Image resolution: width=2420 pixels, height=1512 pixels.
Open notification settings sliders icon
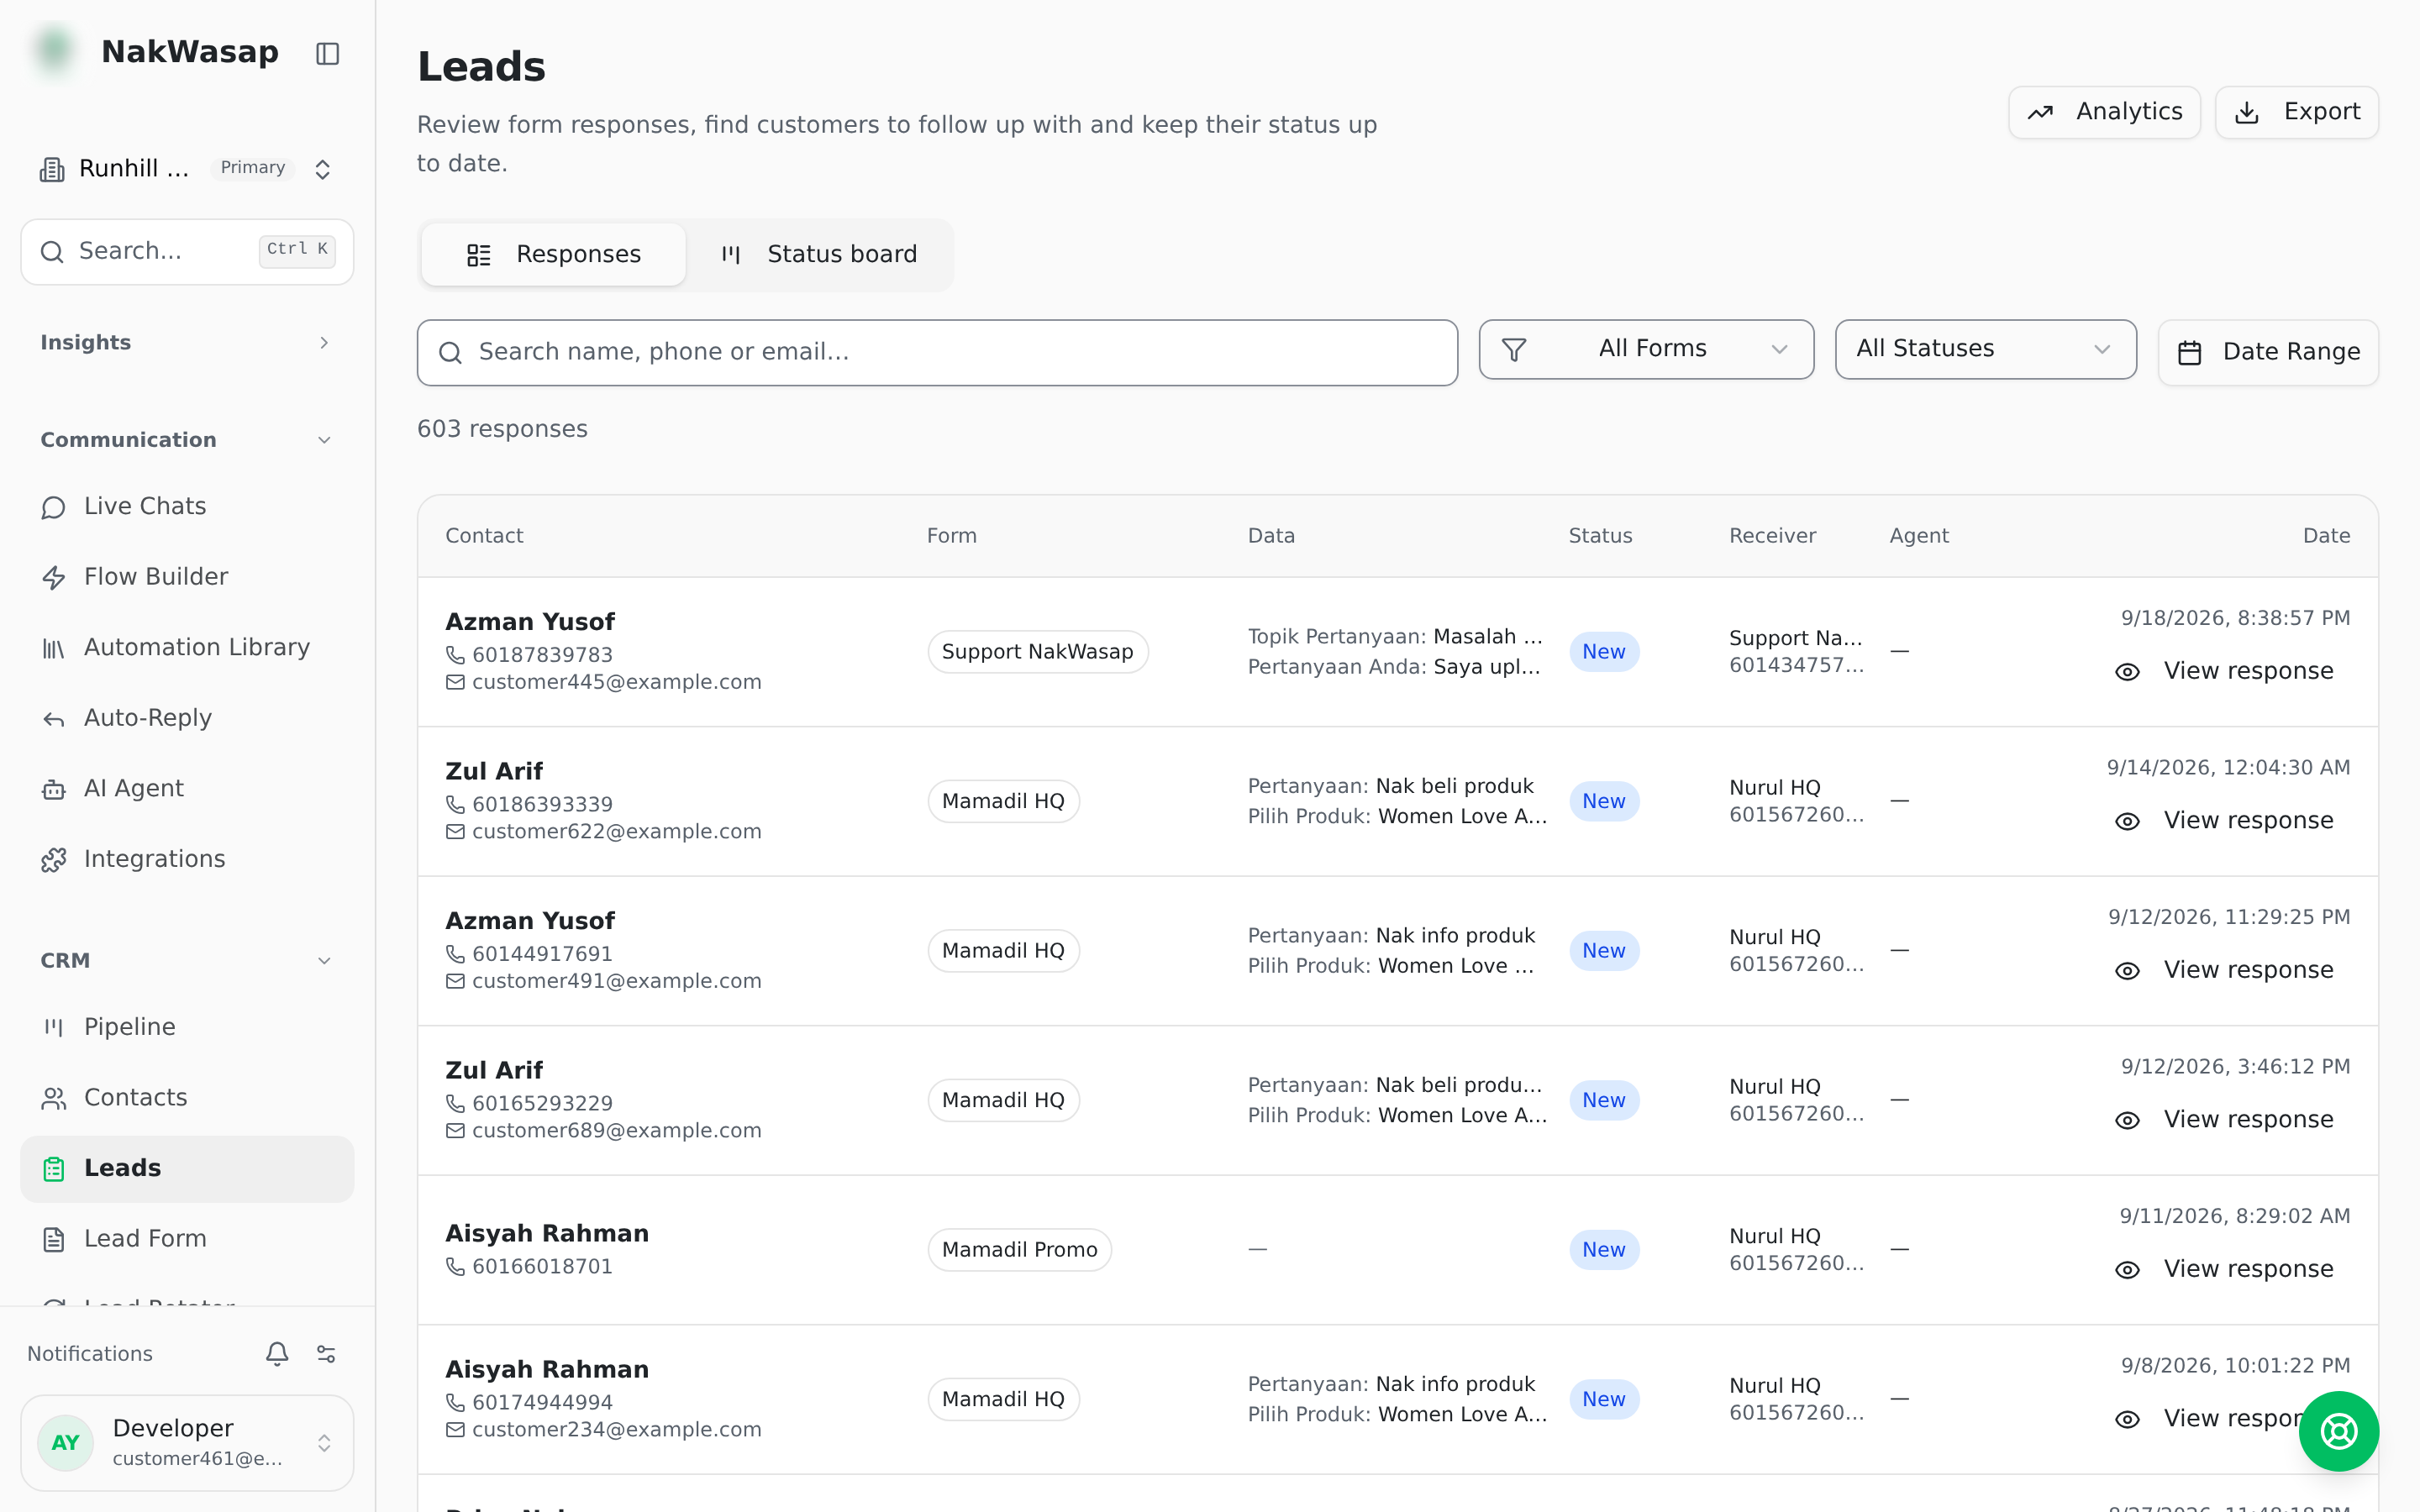pyautogui.click(x=326, y=1353)
